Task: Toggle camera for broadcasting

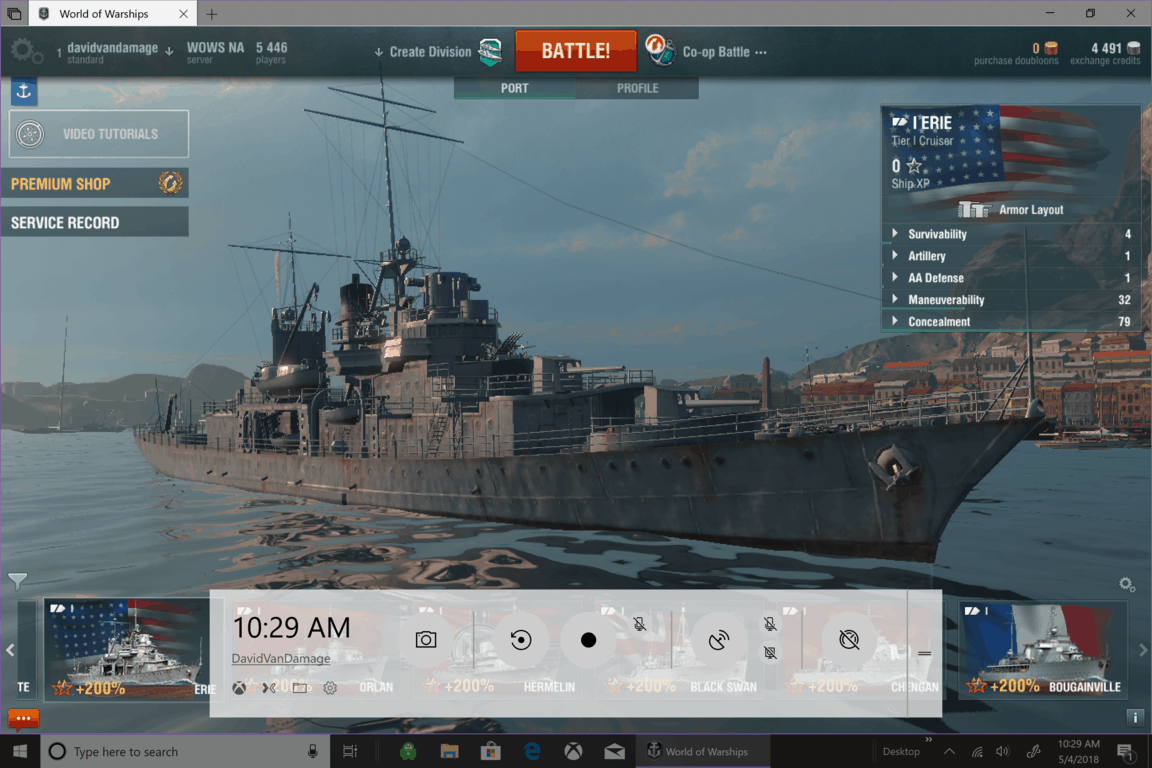Action: click(x=769, y=653)
